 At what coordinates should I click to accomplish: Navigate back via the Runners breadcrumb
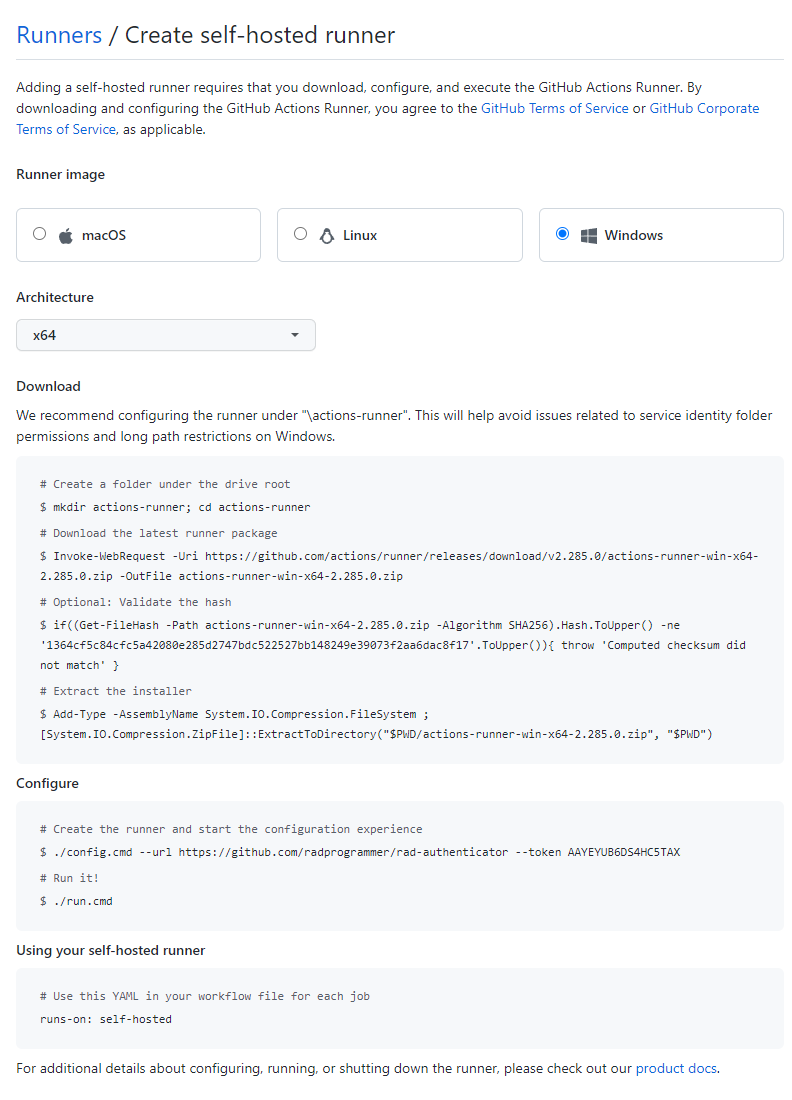(x=59, y=34)
